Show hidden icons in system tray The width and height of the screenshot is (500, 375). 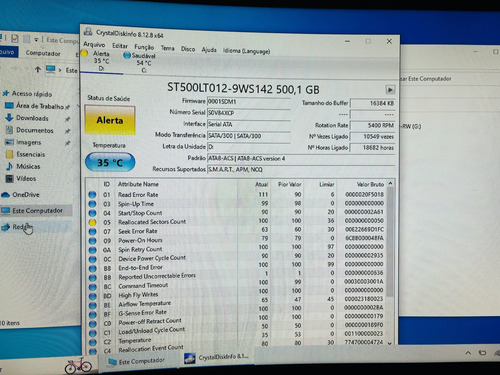(x=468, y=353)
